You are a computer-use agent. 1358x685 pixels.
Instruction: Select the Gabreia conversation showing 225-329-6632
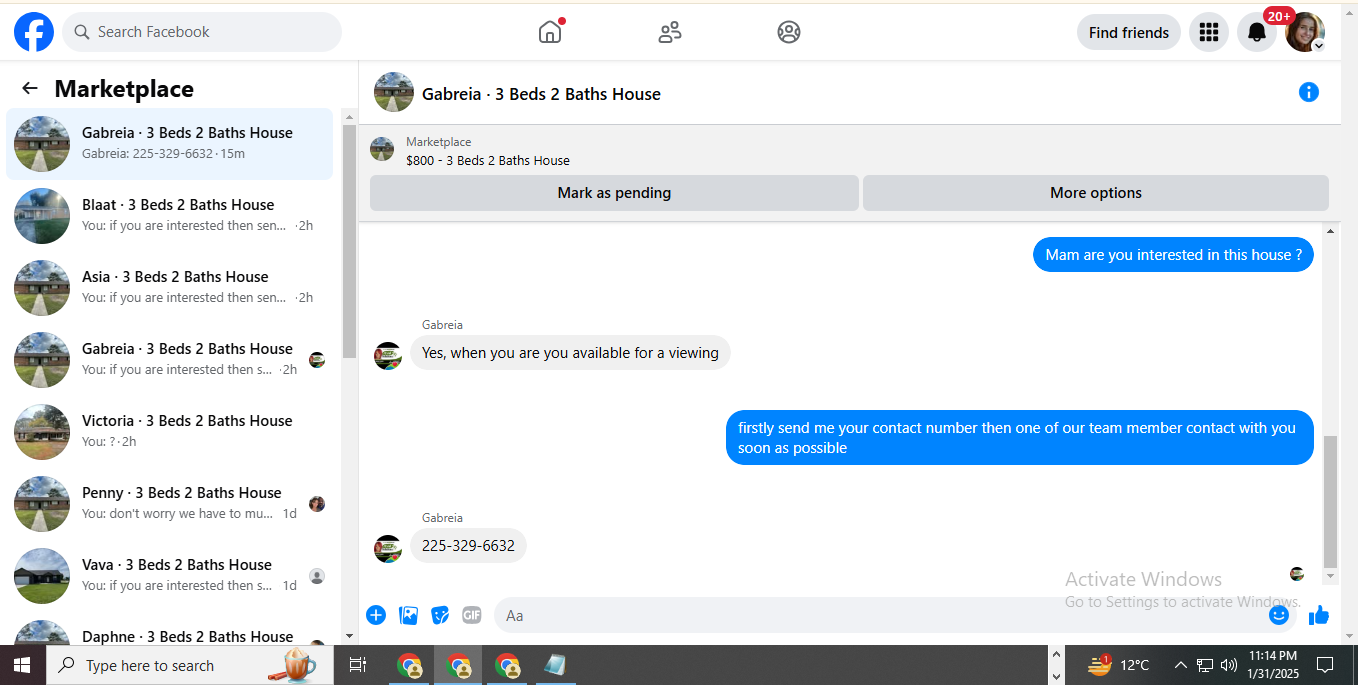point(170,144)
